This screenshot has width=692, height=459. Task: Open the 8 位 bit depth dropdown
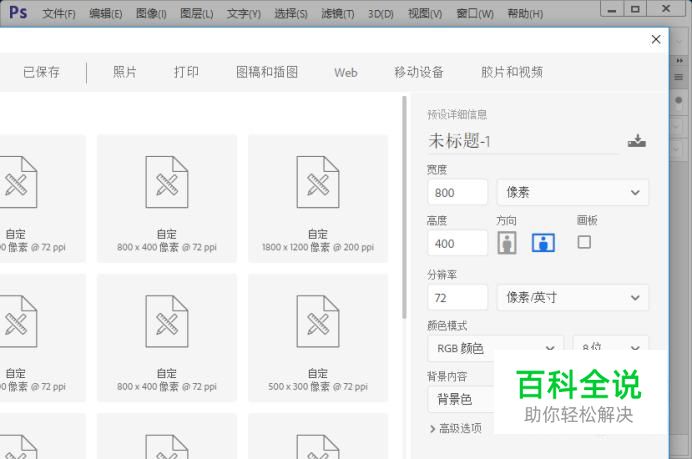coord(611,344)
